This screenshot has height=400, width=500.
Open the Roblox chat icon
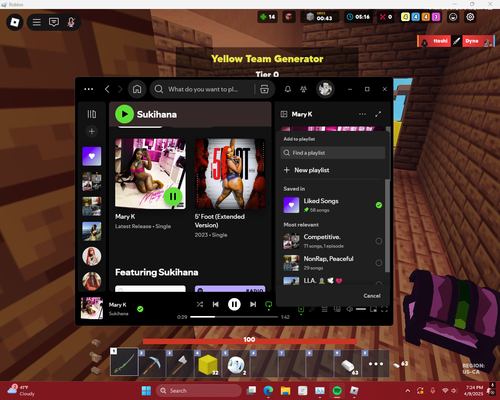coord(54,22)
